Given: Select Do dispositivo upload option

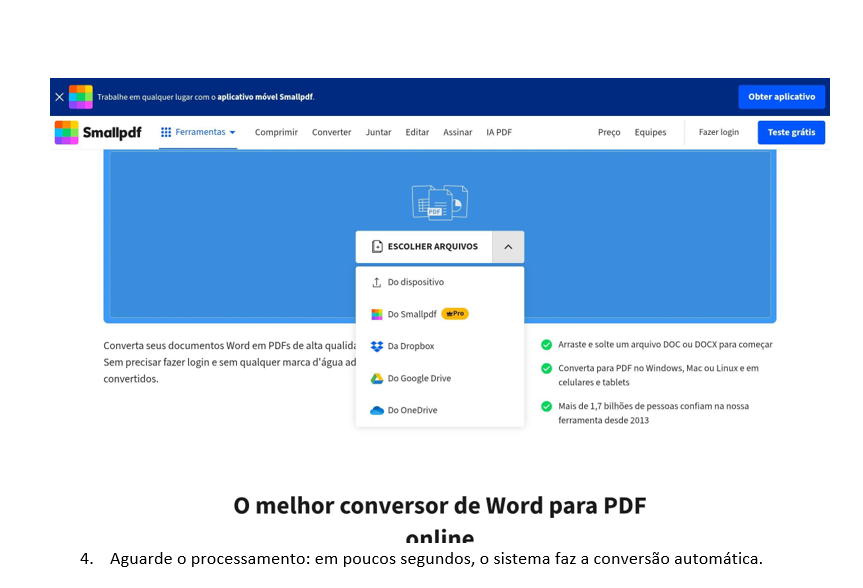Looking at the screenshot, I should pos(415,282).
